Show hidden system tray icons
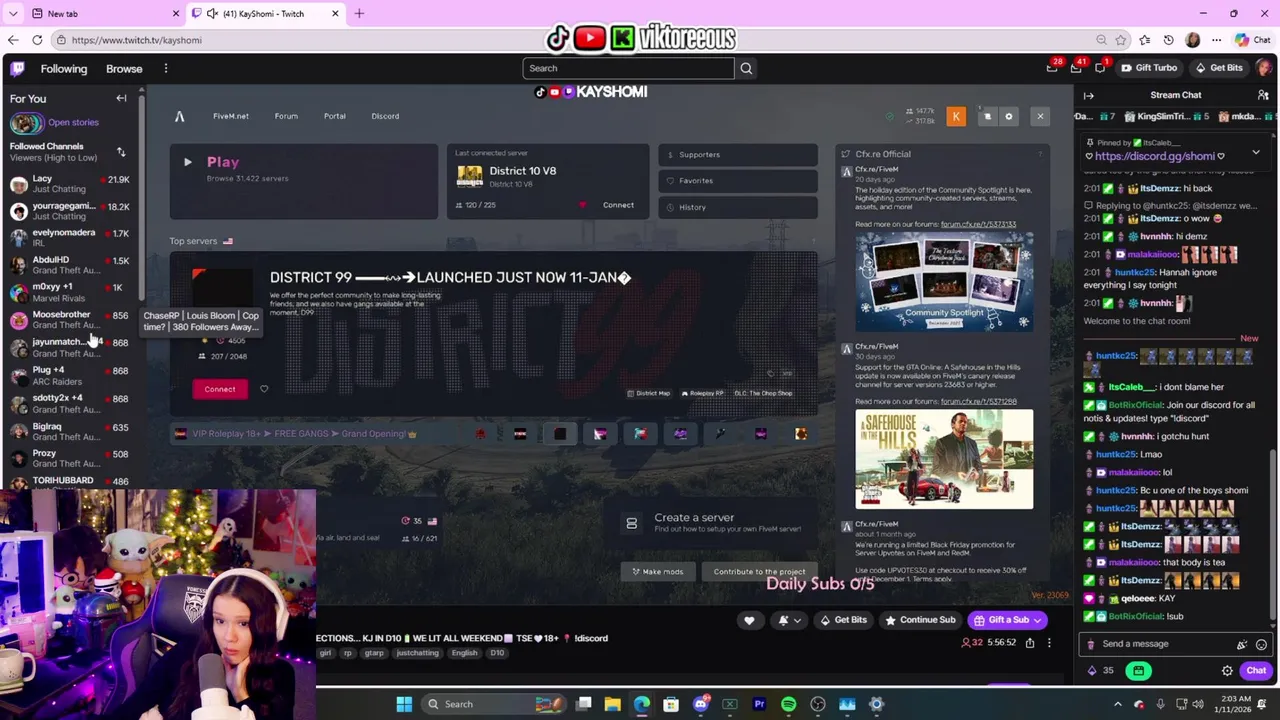 point(1120,704)
